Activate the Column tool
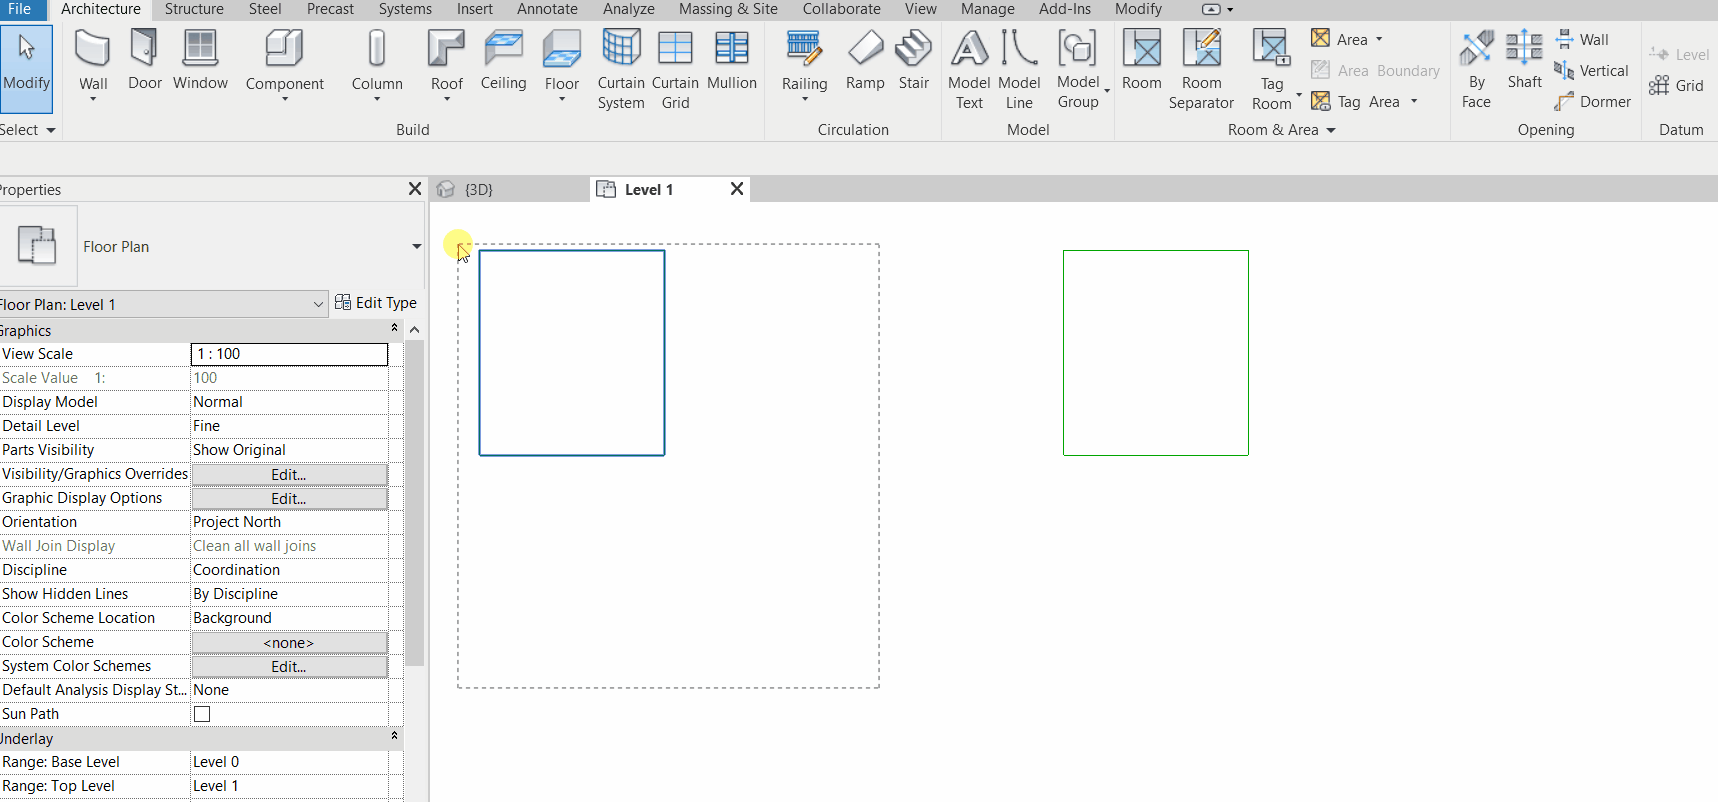1718x802 pixels. 377,66
